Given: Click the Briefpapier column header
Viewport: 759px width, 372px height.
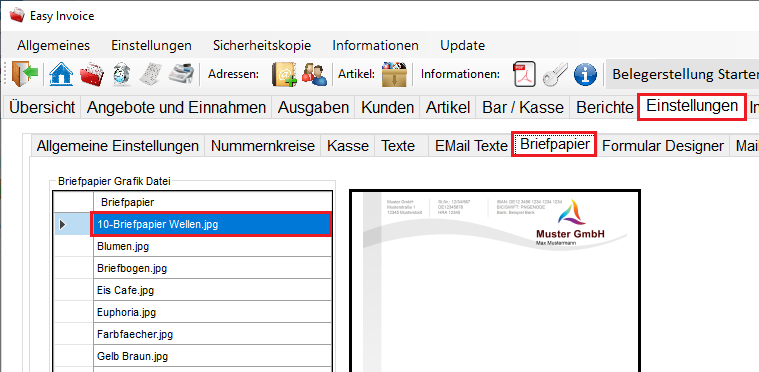Looking at the screenshot, I should pyautogui.click(x=213, y=202).
